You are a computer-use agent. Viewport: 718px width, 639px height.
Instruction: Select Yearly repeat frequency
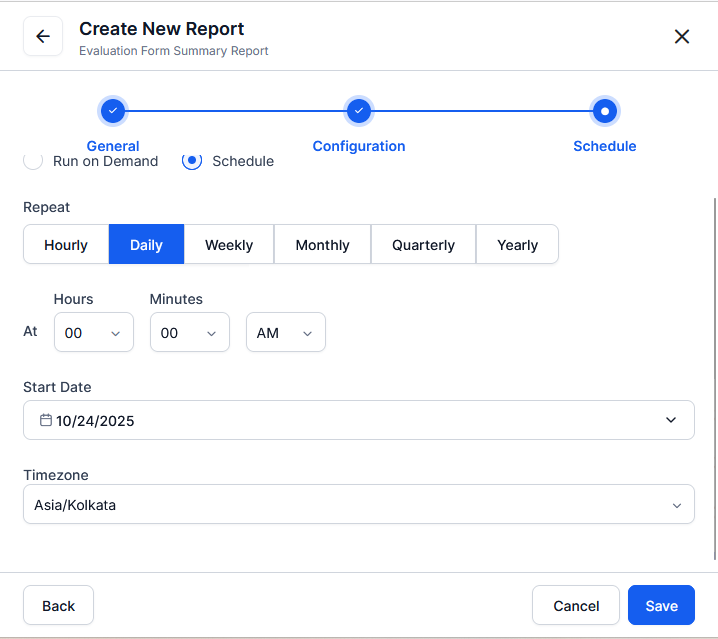[517, 245]
